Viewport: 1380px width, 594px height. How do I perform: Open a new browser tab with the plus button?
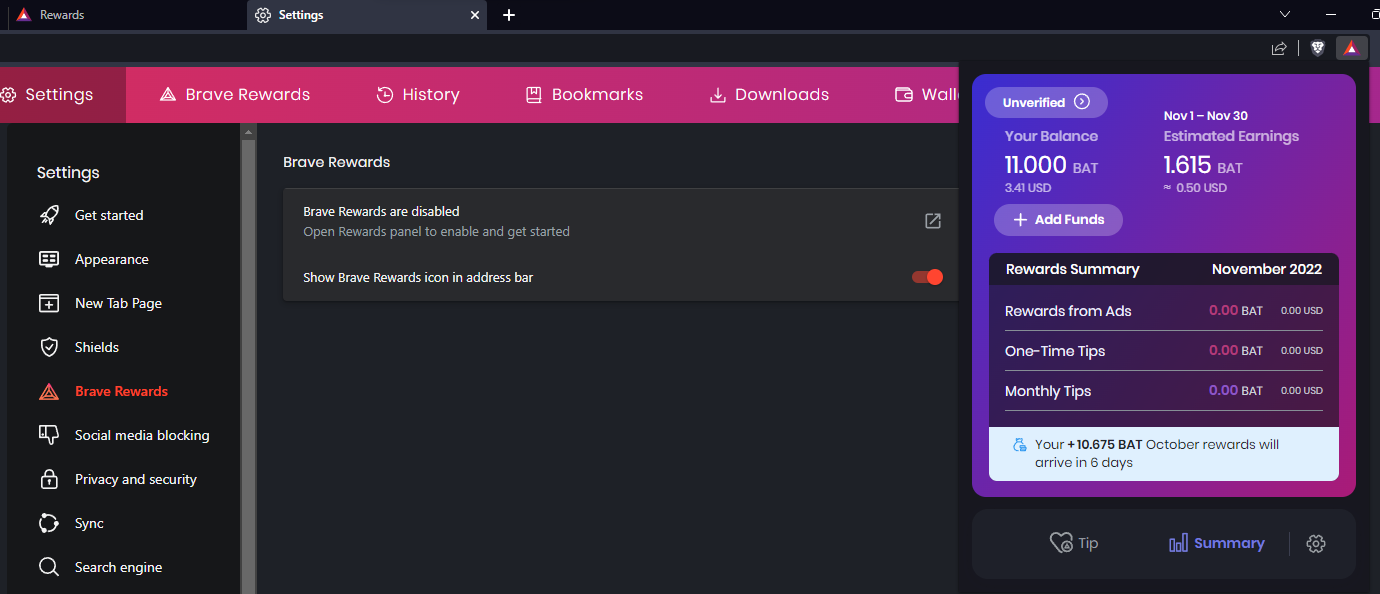pos(509,15)
